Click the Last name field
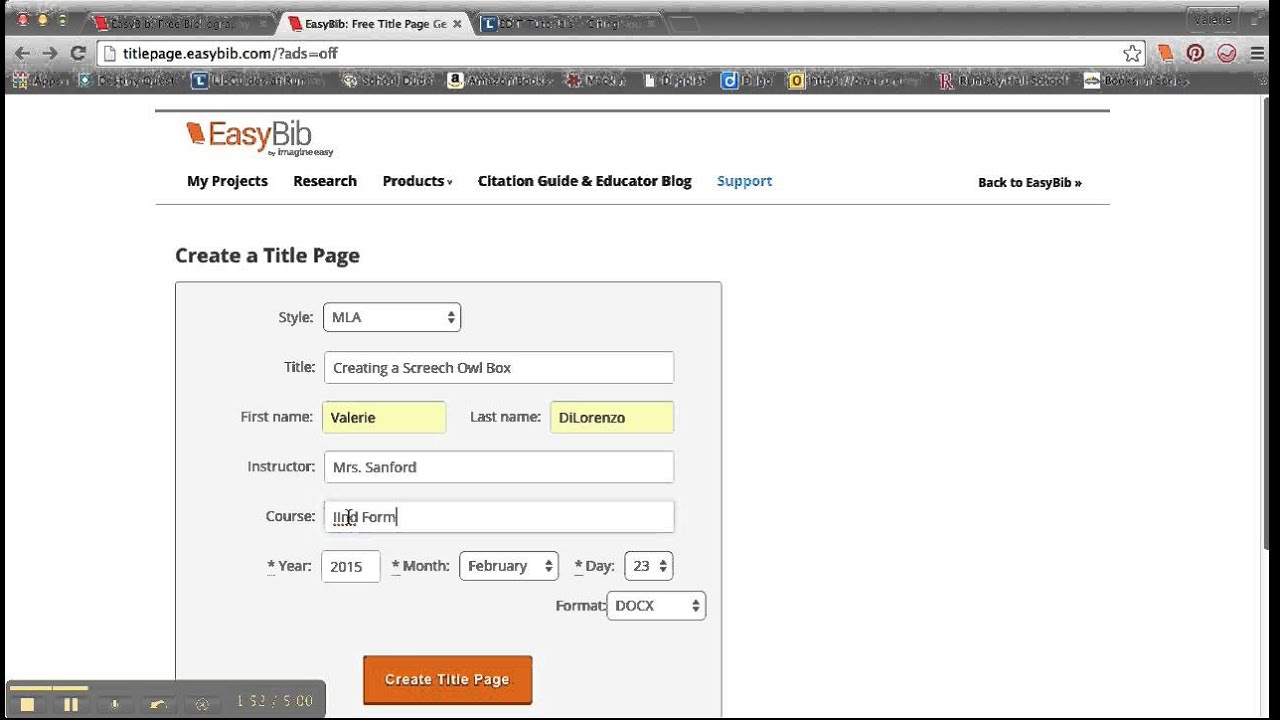 pyautogui.click(x=612, y=417)
